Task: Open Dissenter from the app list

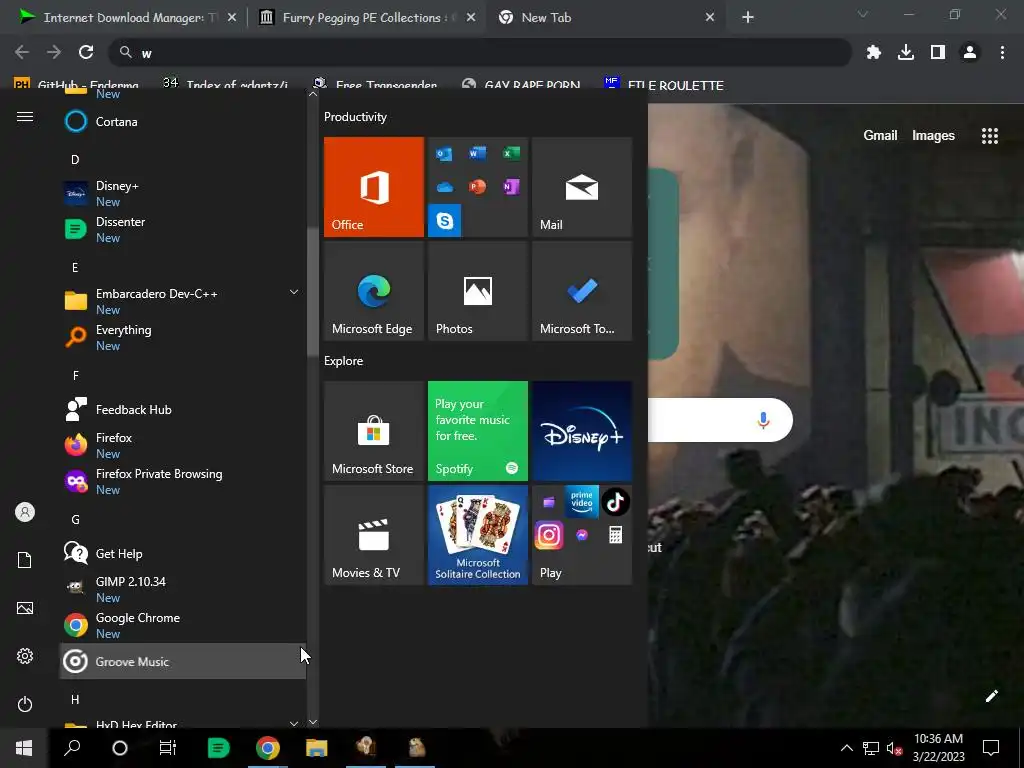Action: click(183, 230)
